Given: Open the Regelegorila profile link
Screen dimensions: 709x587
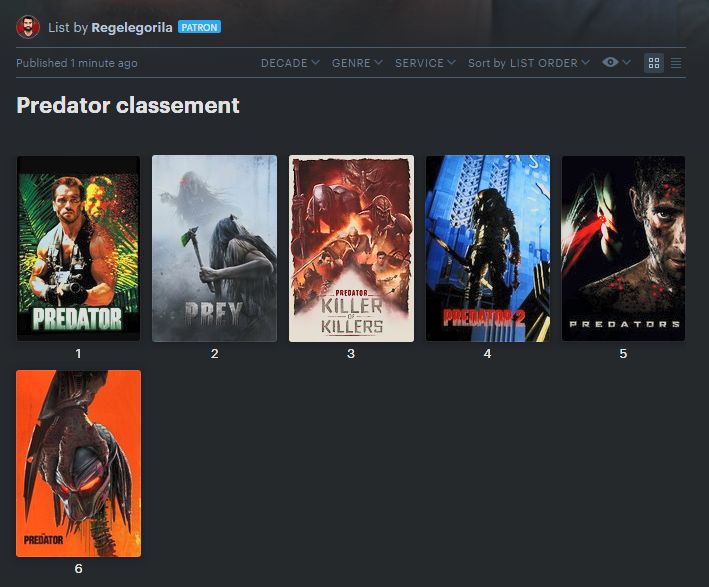Looking at the screenshot, I should 132,28.
